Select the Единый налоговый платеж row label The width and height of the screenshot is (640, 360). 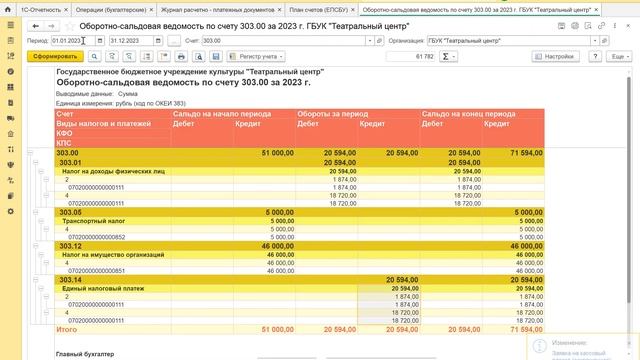103,288
